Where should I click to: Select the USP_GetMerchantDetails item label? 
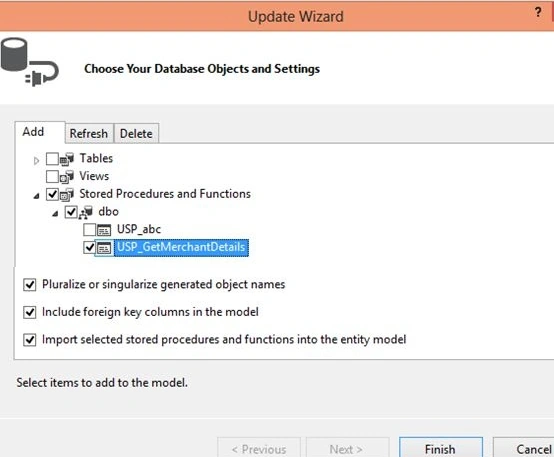tap(181, 247)
